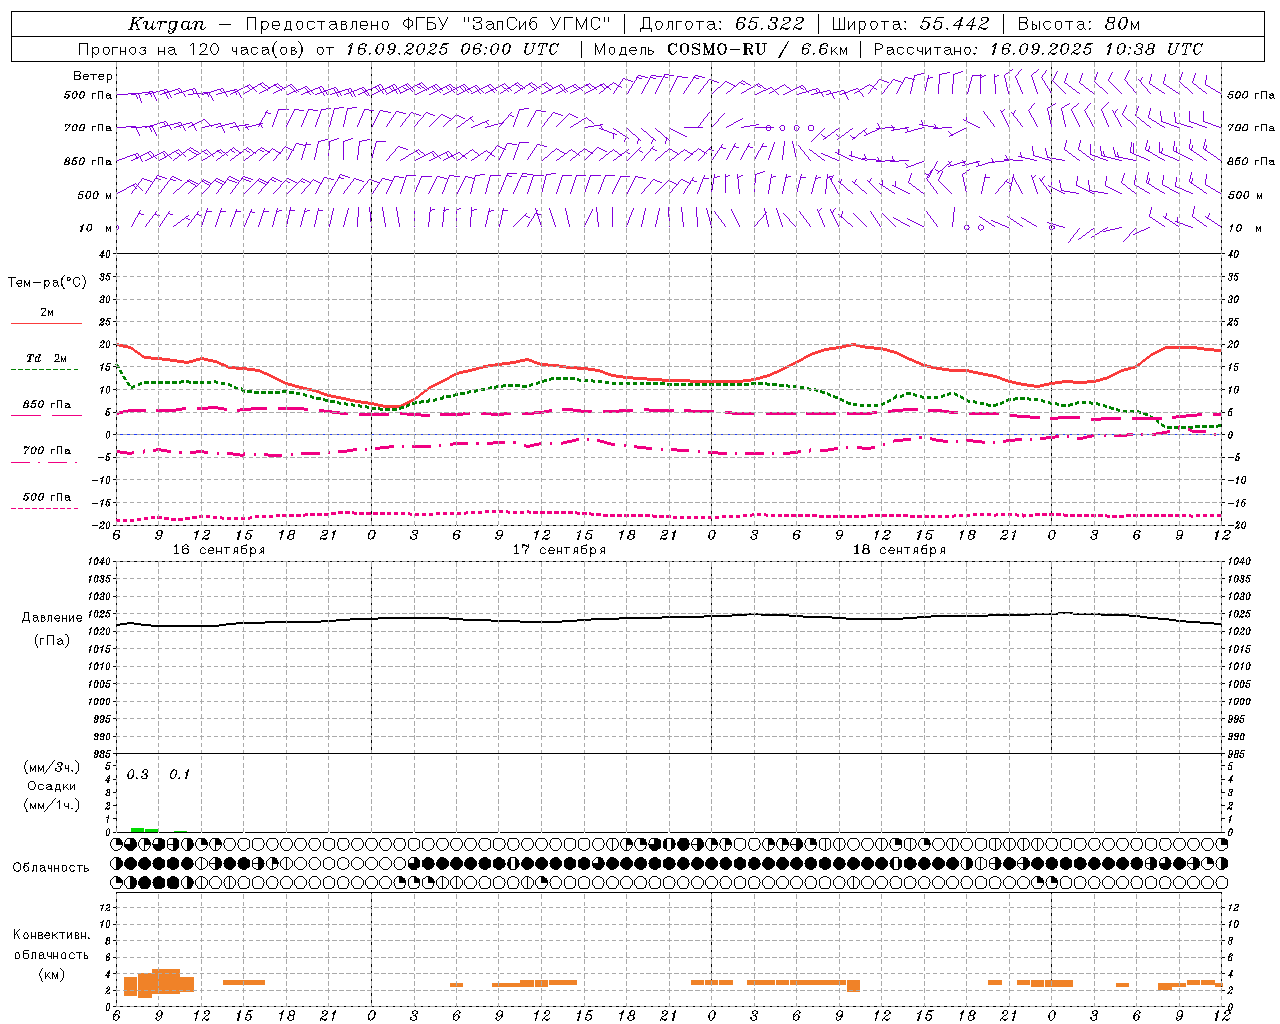Click the green precipitation bar
This screenshot has height=1024, width=1280.
(x=144, y=830)
